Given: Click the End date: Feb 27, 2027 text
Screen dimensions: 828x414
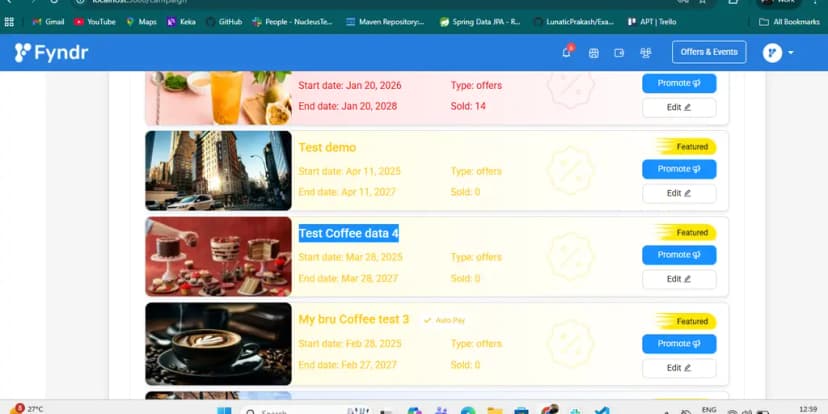Looking at the screenshot, I should coord(347,365).
